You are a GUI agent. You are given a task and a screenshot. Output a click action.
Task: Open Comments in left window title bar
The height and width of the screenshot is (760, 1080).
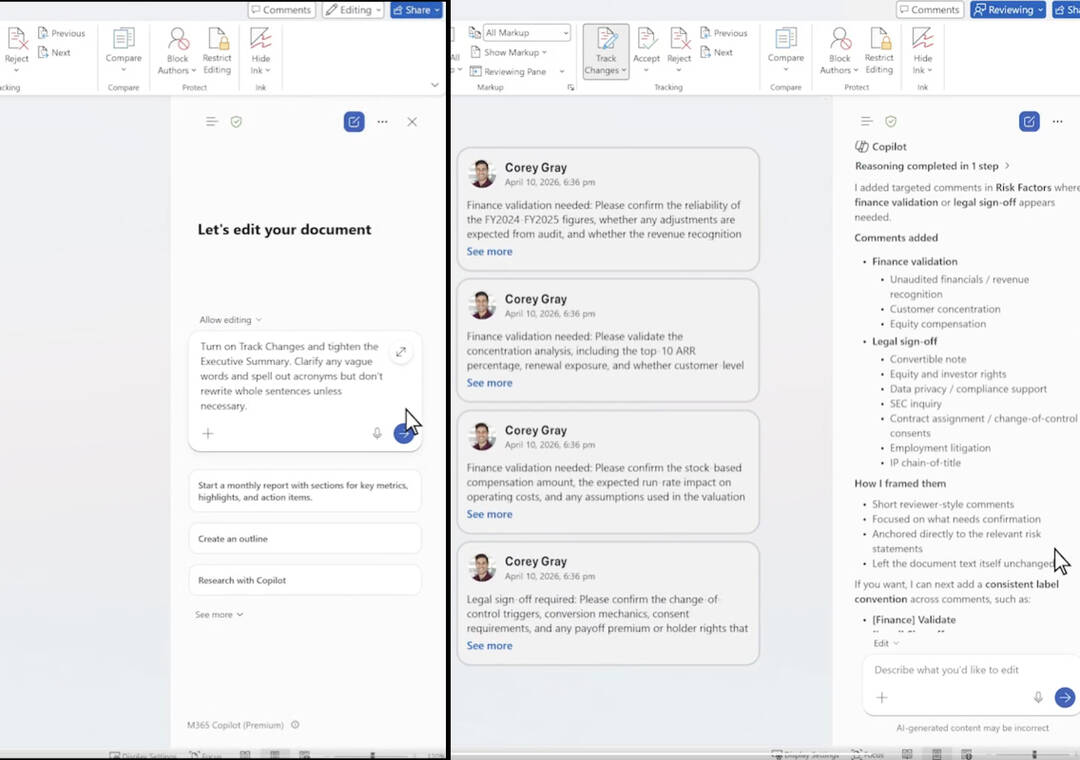click(x=281, y=10)
